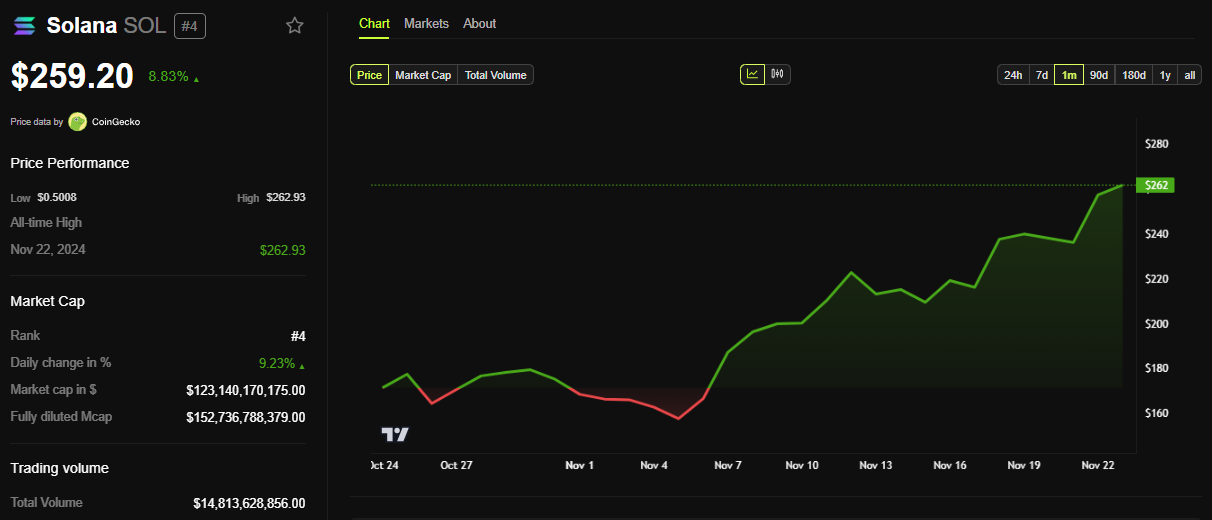1212x520 pixels.
Task: Click the $262 current price label on axis
Action: click(1157, 185)
